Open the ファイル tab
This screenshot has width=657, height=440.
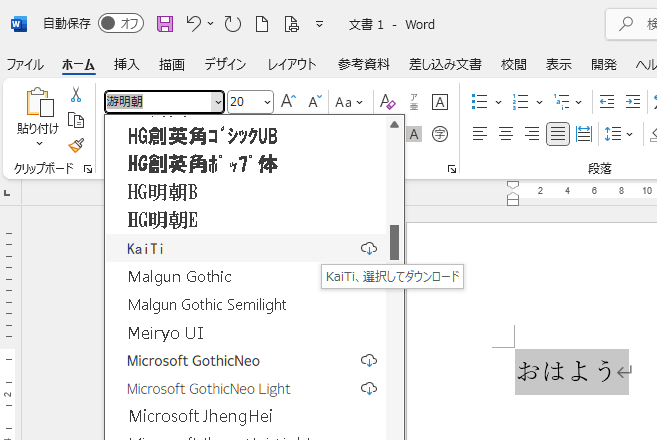[x=25, y=65]
